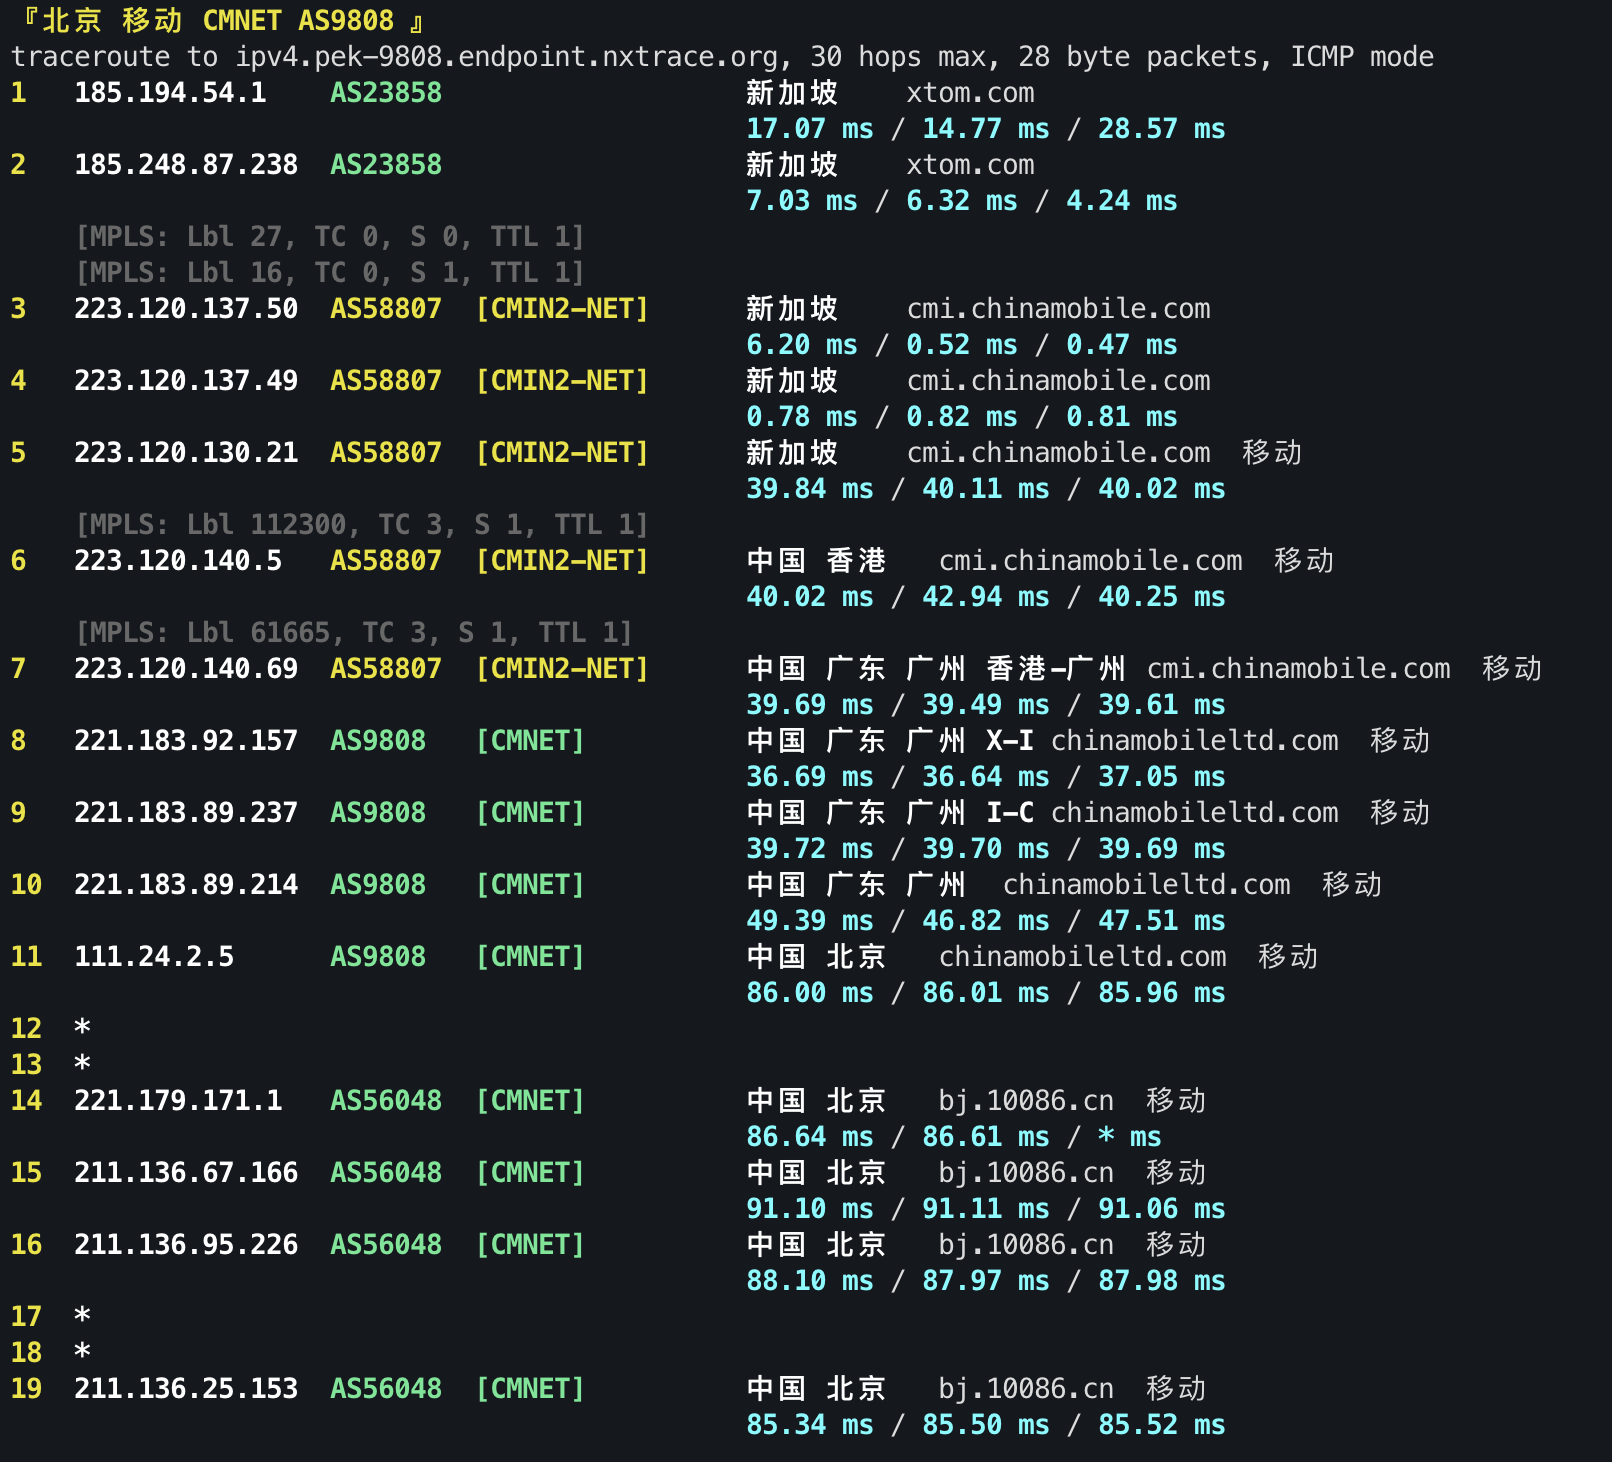
Task: Click latency 39.84 ms on hop 5
Action: [810, 489]
